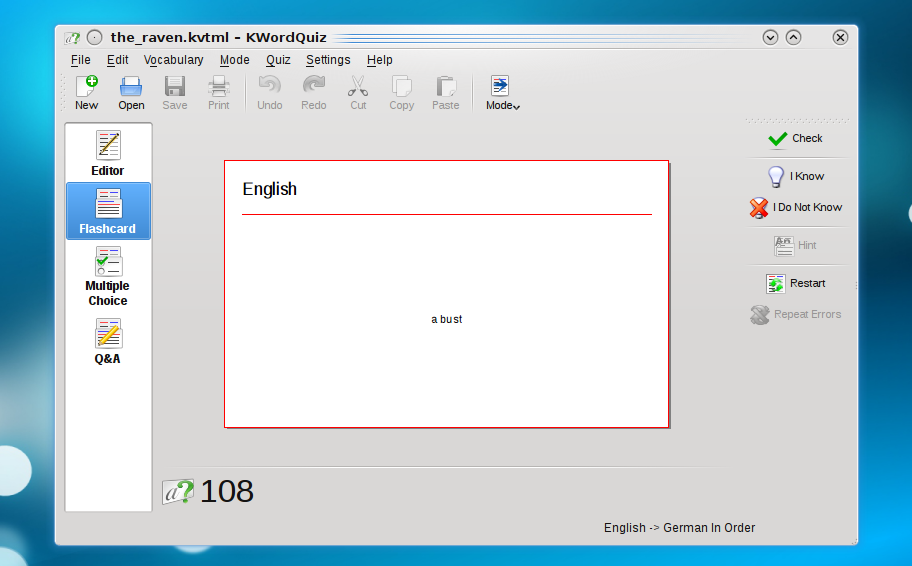Open the Vocabulary menu
This screenshot has width=912, height=566.
click(173, 60)
